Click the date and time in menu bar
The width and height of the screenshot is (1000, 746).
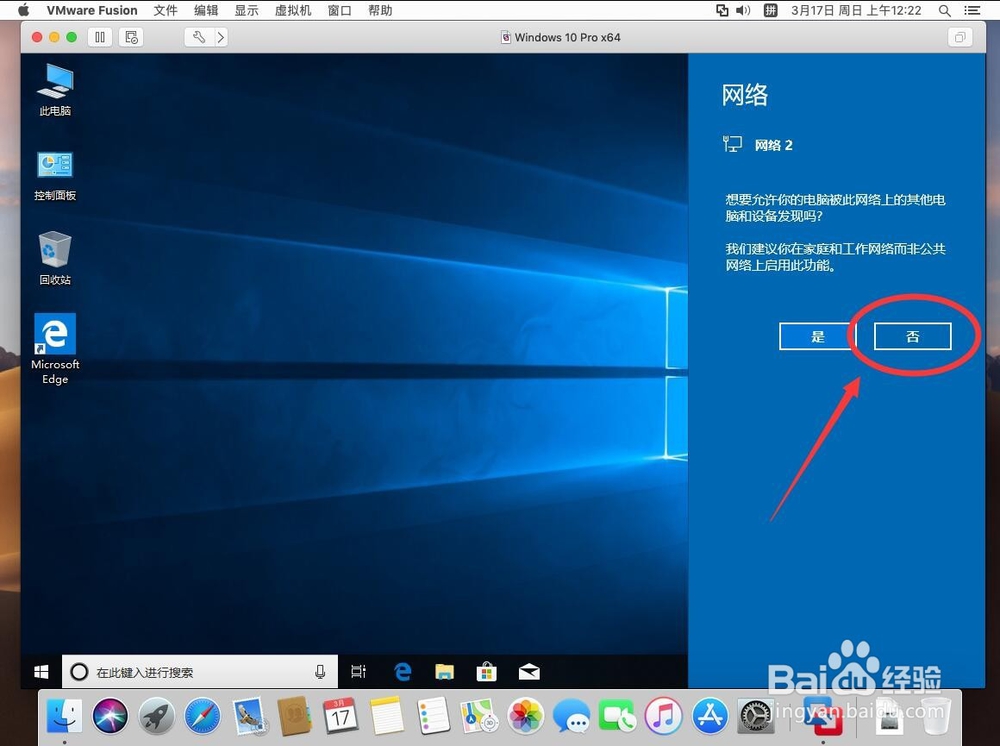pos(856,10)
